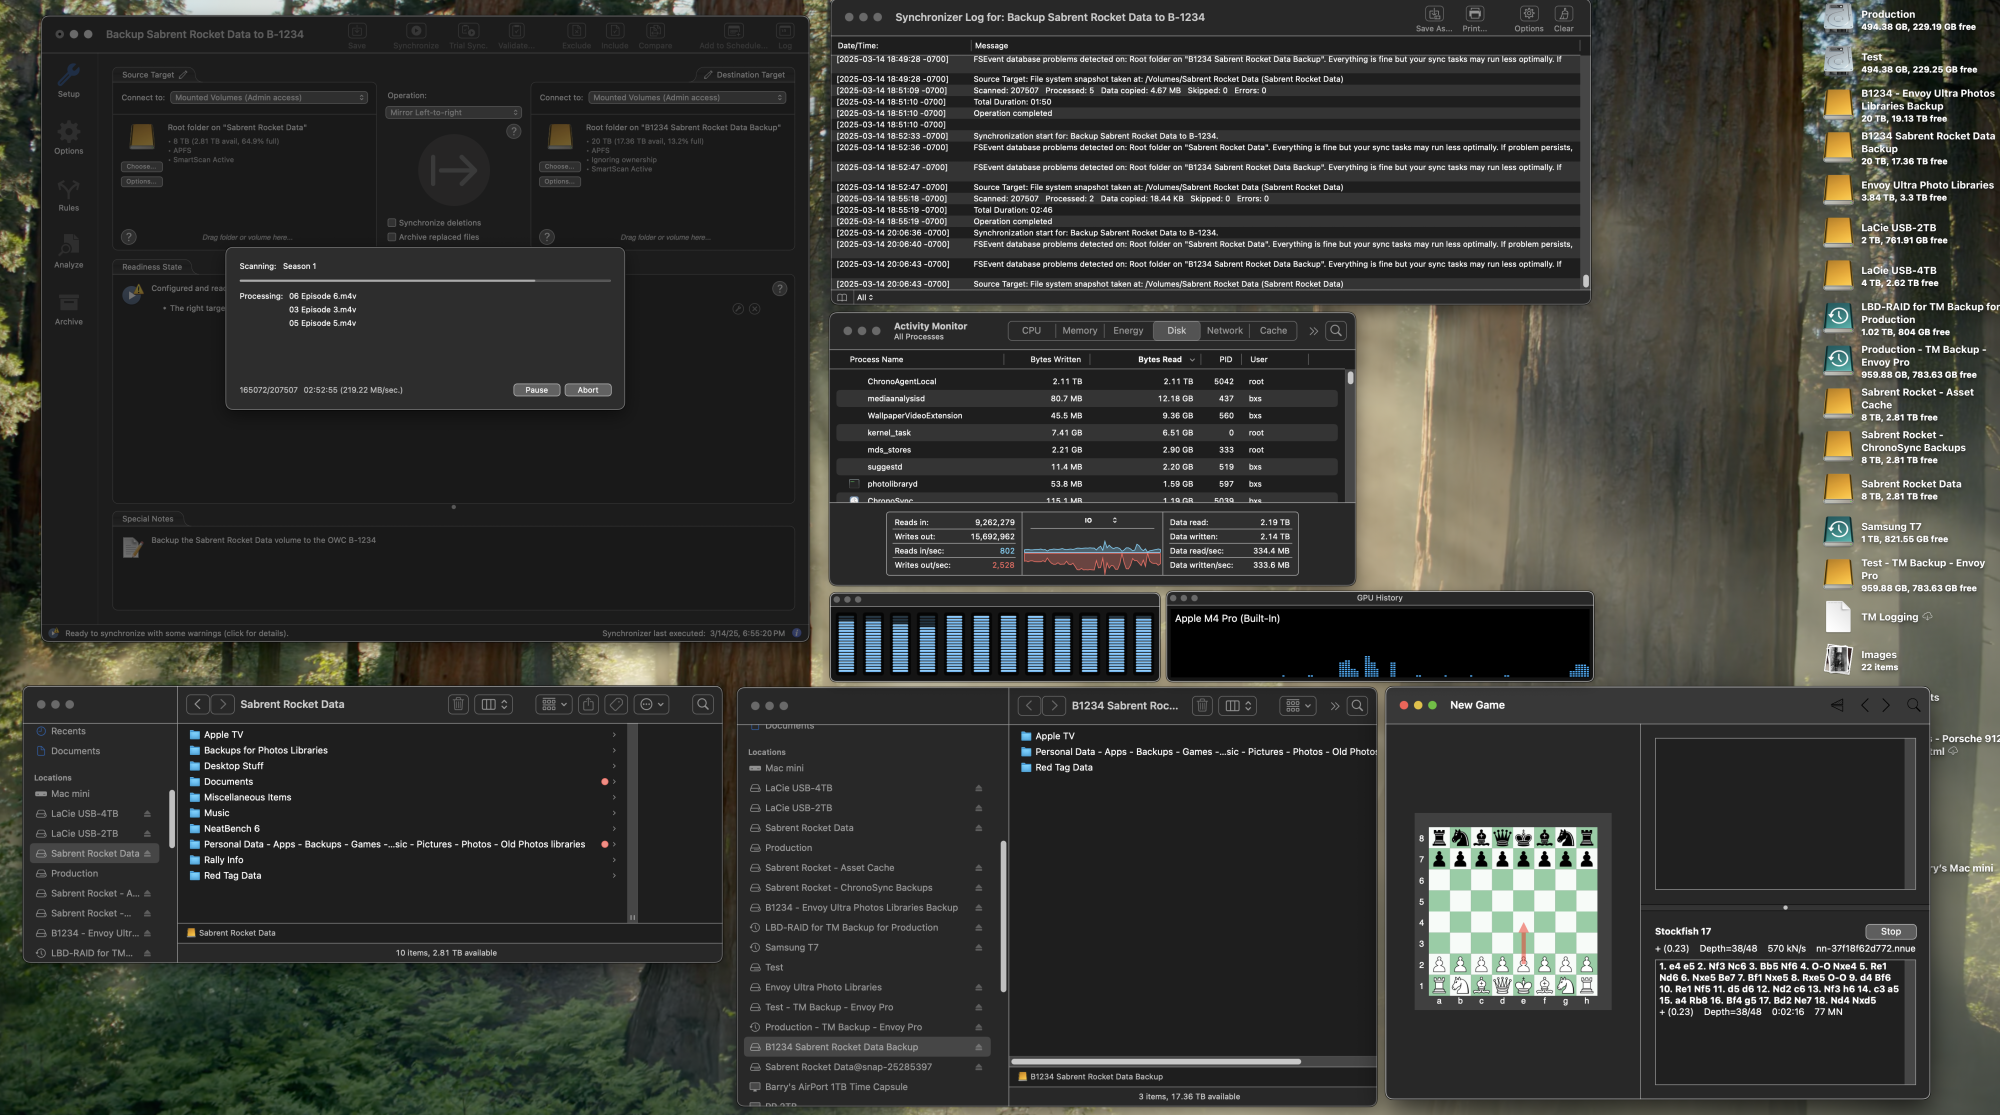Open the Mirror Left-to-right operation dropdown

pos(453,113)
